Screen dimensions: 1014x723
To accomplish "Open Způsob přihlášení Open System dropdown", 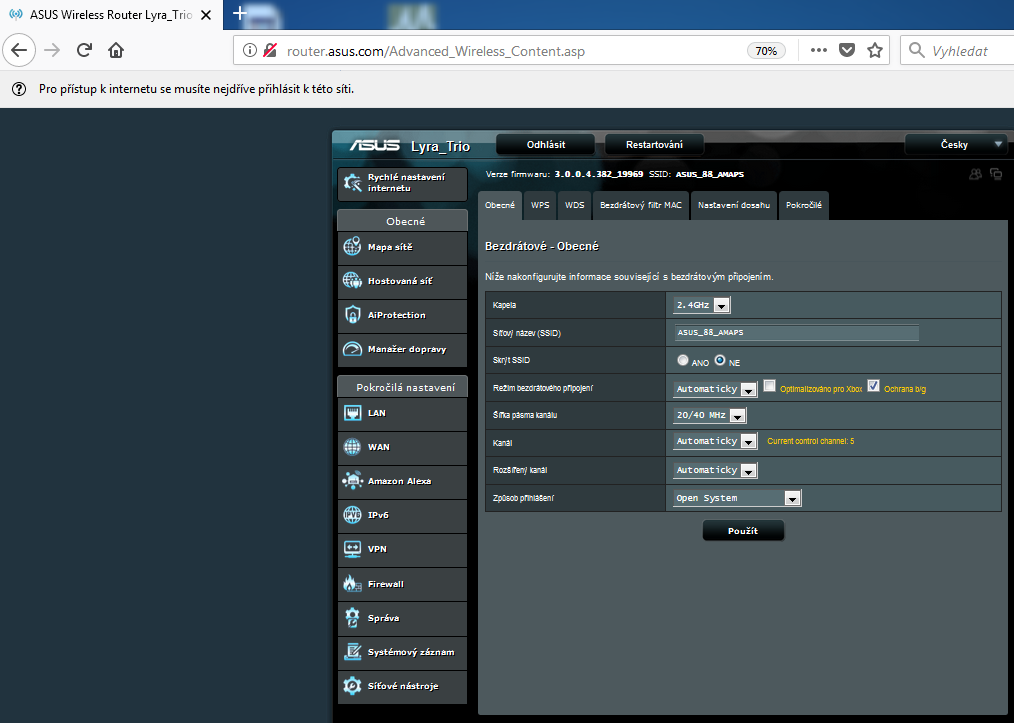I will pos(737,498).
